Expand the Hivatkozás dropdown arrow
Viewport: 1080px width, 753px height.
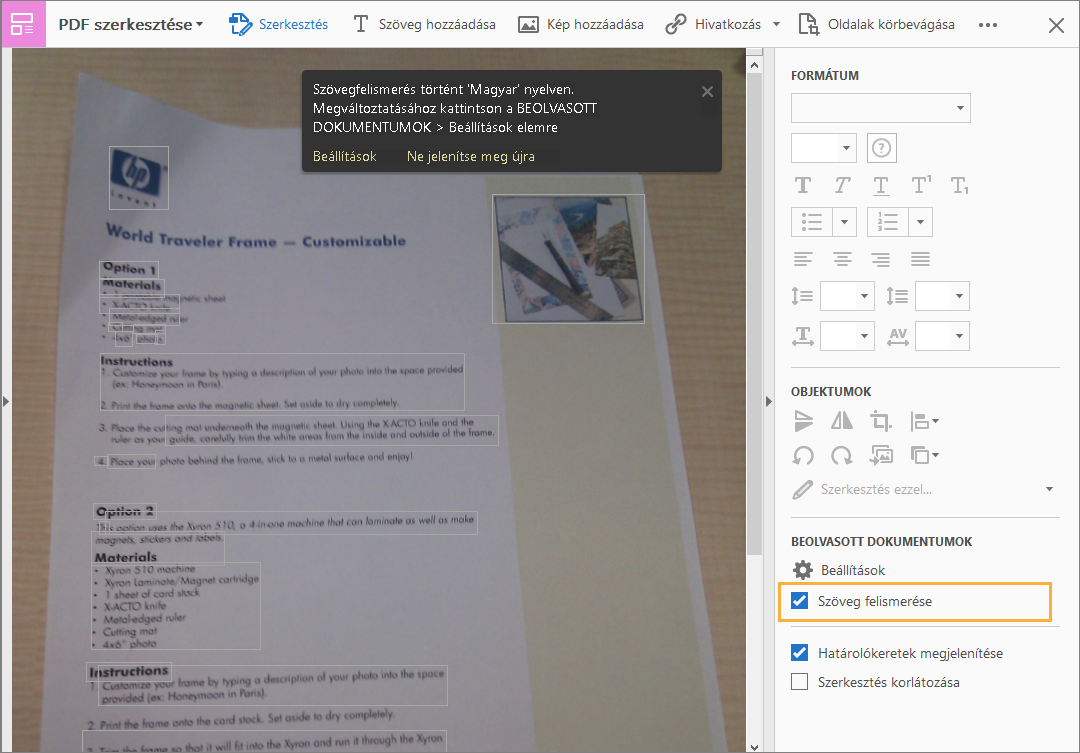click(x=776, y=25)
